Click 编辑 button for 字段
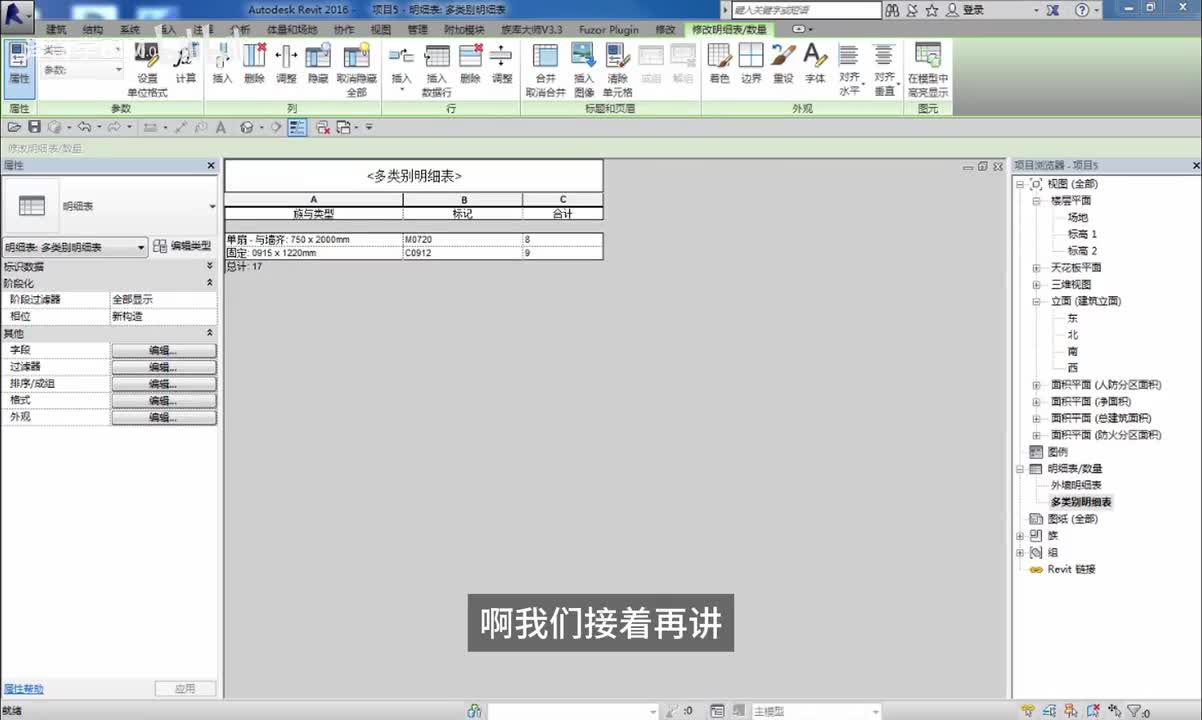The height and width of the screenshot is (720, 1202). pyautogui.click(x=163, y=351)
